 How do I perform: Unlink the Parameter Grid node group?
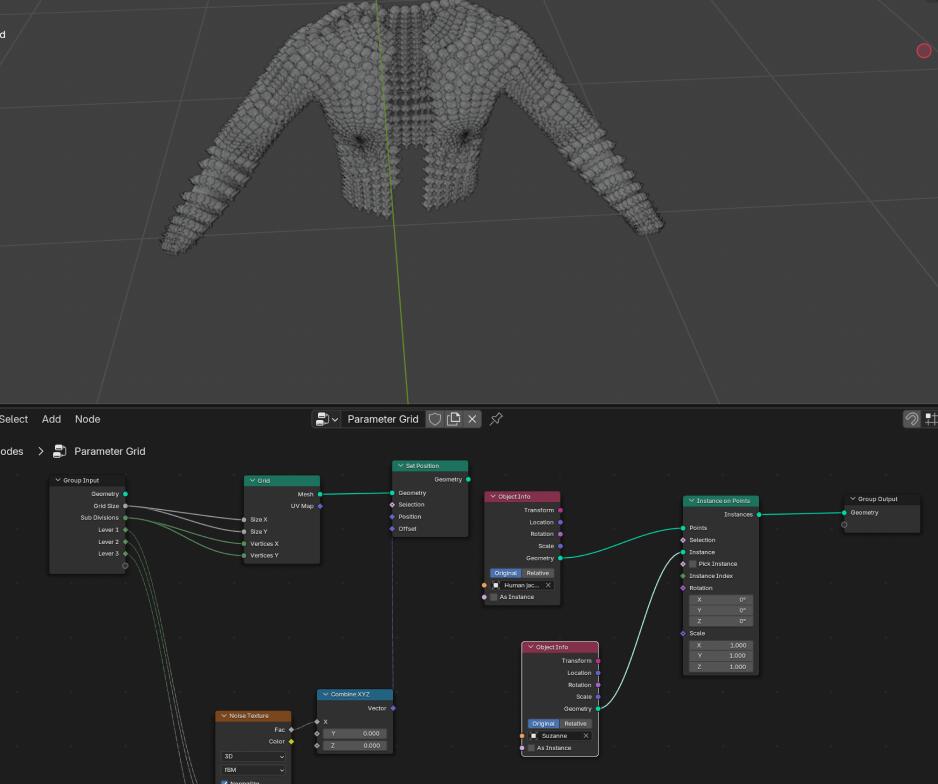(473, 419)
